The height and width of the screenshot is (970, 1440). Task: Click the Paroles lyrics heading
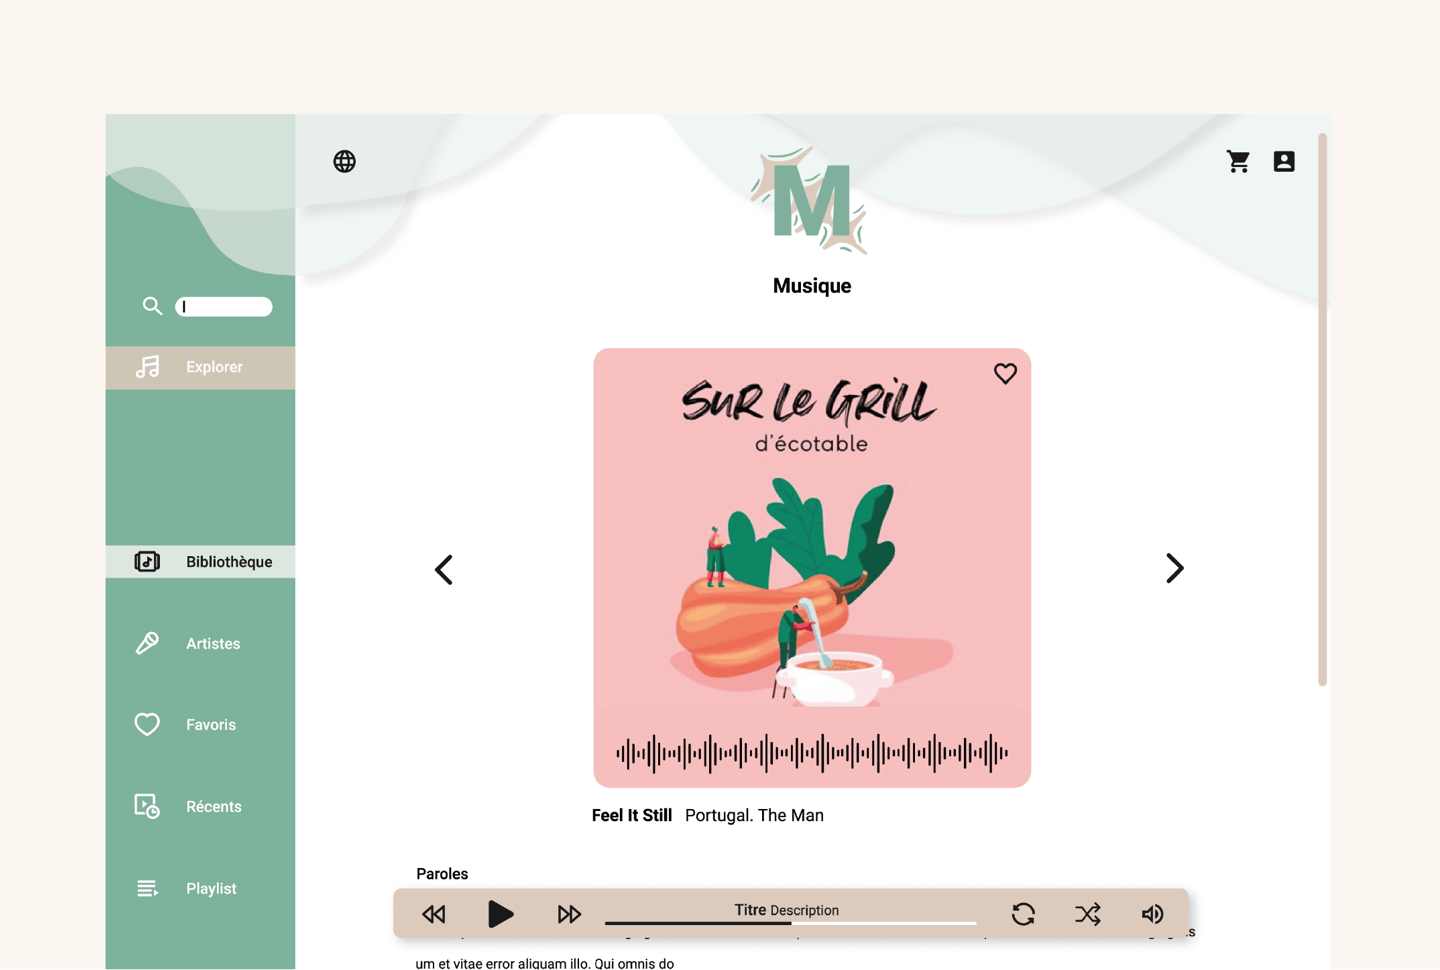click(442, 874)
